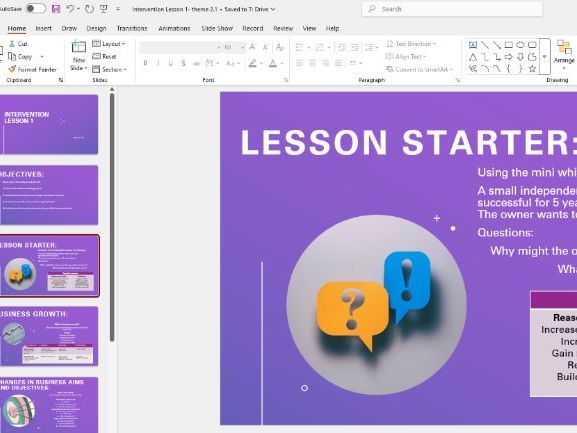The width and height of the screenshot is (577, 433).
Task: Open the Review tab
Action: [x=283, y=28]
